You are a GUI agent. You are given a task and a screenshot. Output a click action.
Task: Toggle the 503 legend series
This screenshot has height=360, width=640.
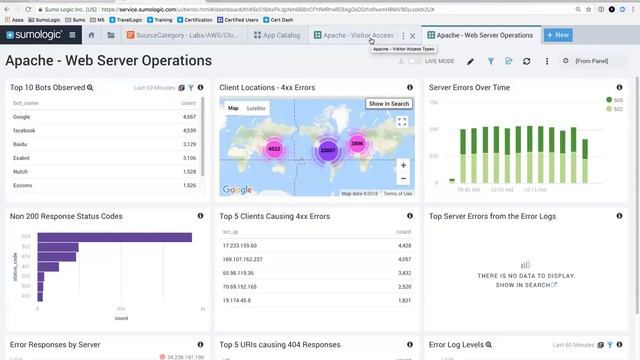(x=614, y=109)
